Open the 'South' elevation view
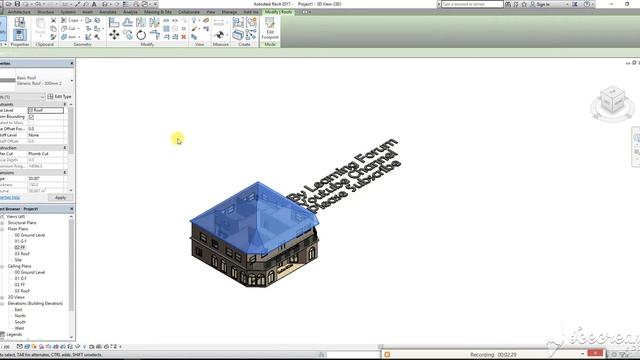 click(20, 322)
